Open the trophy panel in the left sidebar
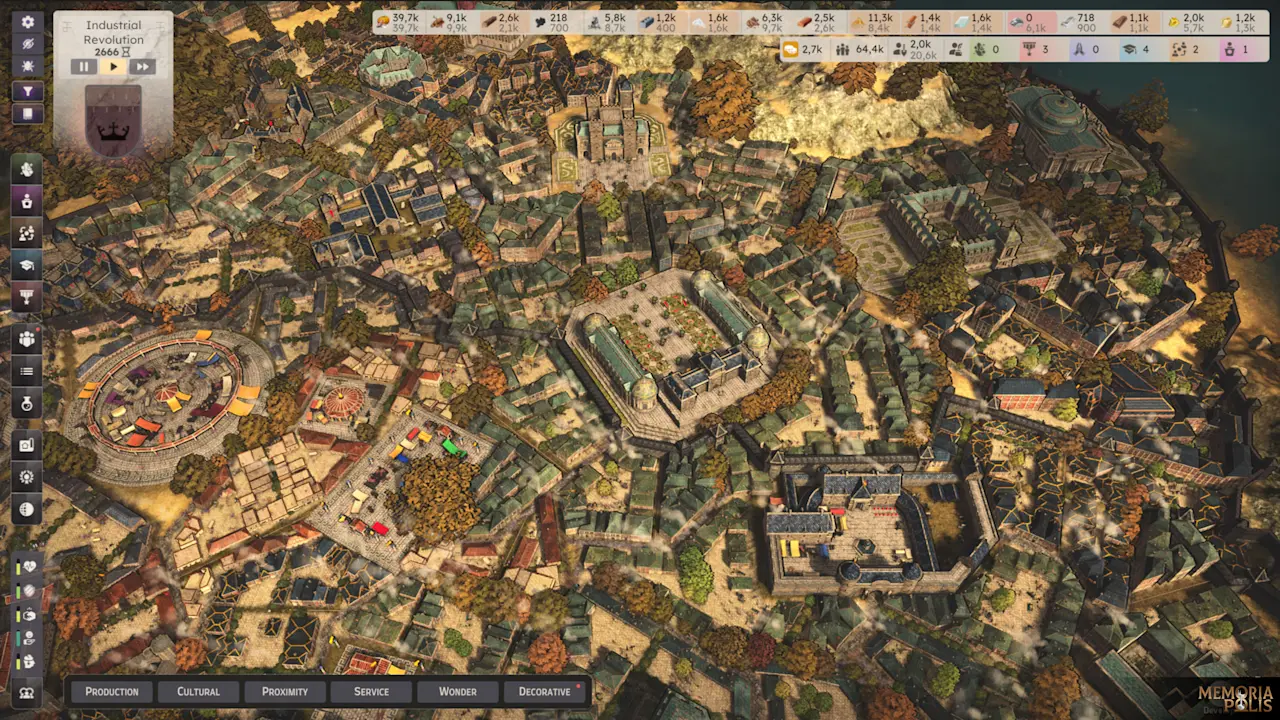Screen dimensions: 1280x720 [27, 296]
